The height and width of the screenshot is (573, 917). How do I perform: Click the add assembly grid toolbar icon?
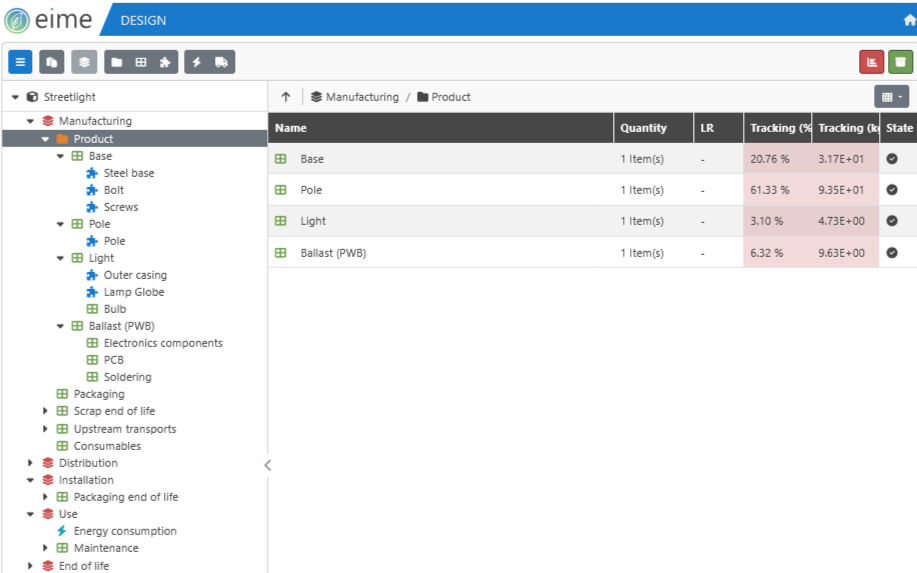[x=141, y=62]
